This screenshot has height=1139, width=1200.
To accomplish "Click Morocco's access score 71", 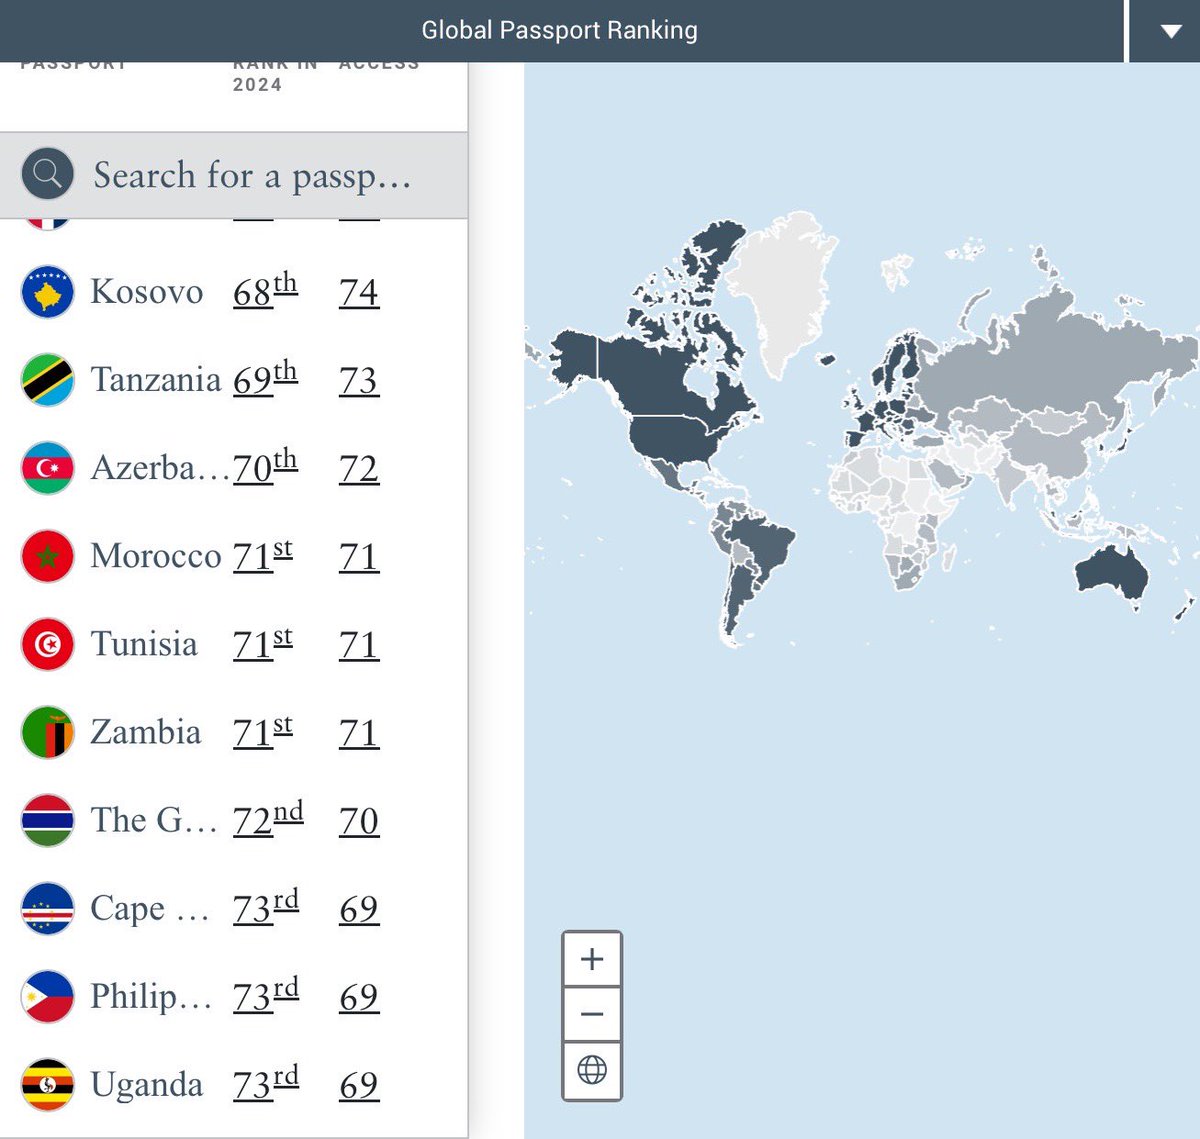I will (x=359, y=556).
